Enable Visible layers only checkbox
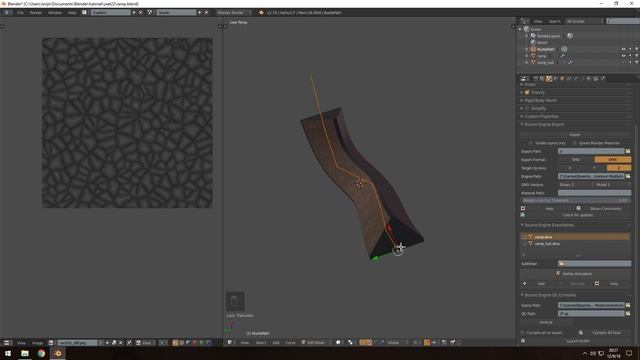This screenshot has width=640, height=360. 531,143
